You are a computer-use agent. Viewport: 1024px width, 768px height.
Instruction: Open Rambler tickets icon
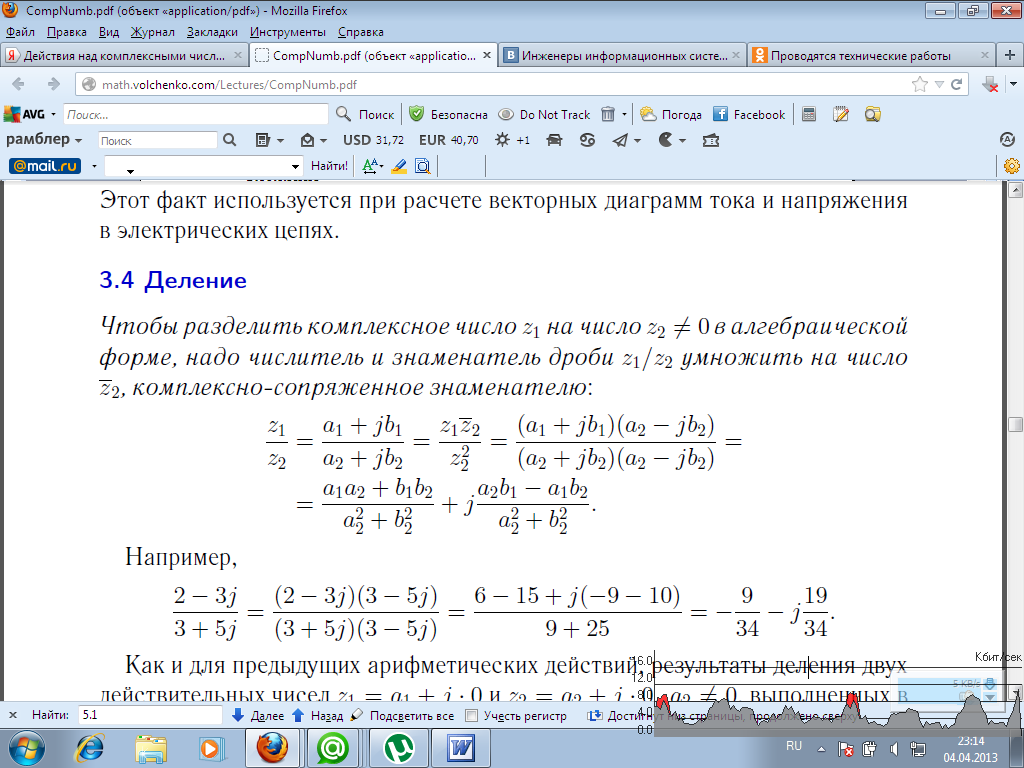click(711, 140)
